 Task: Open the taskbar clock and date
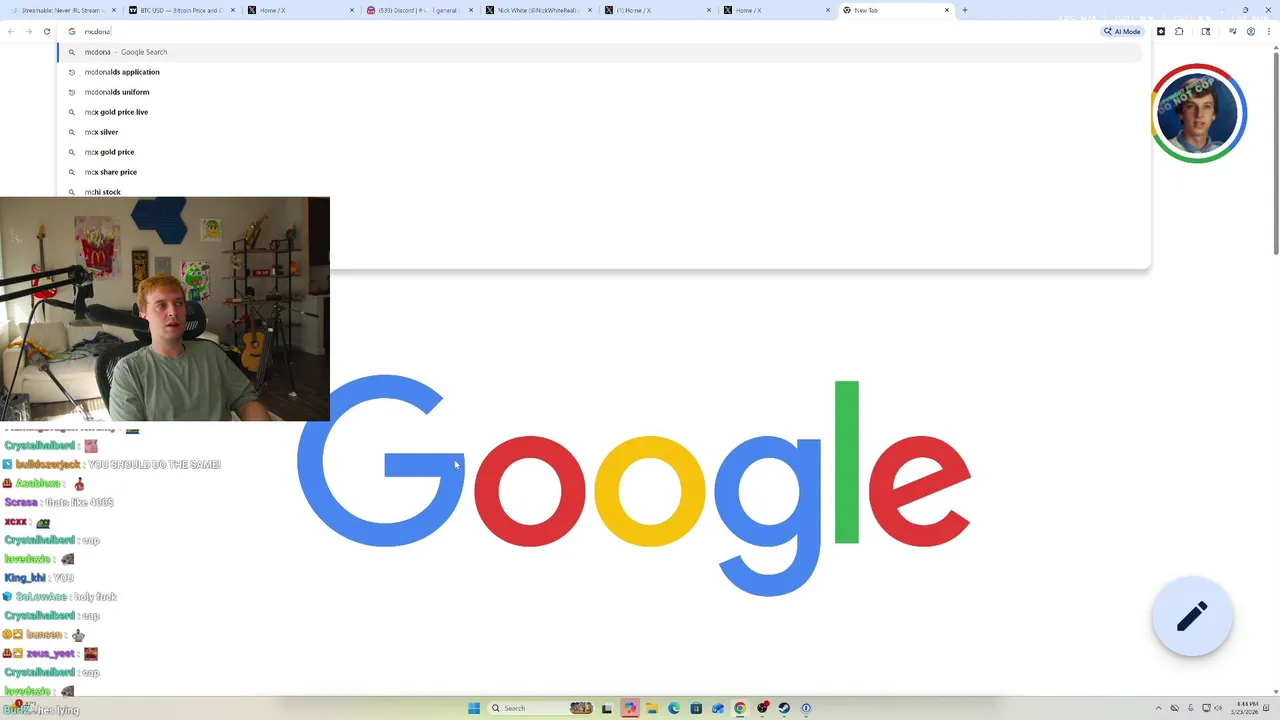point(1246,708)
